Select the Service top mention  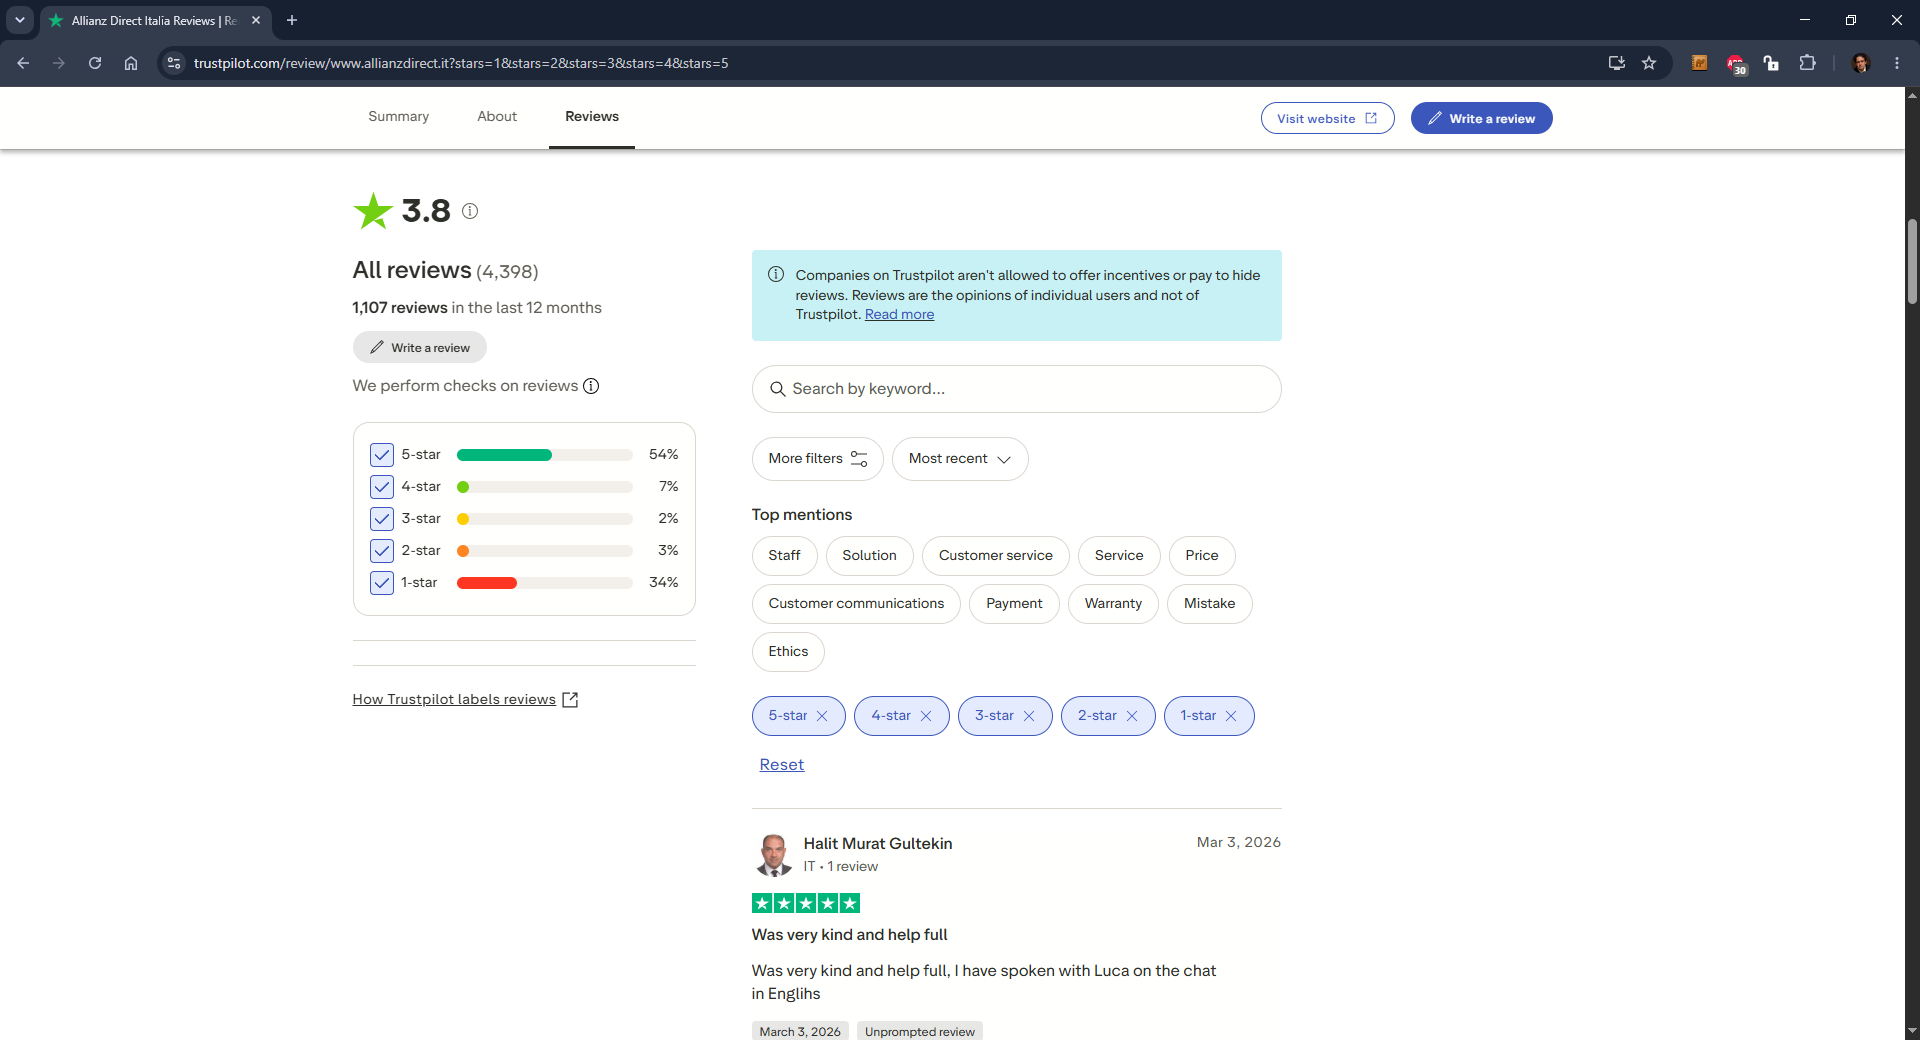(x=1118, y=556)
